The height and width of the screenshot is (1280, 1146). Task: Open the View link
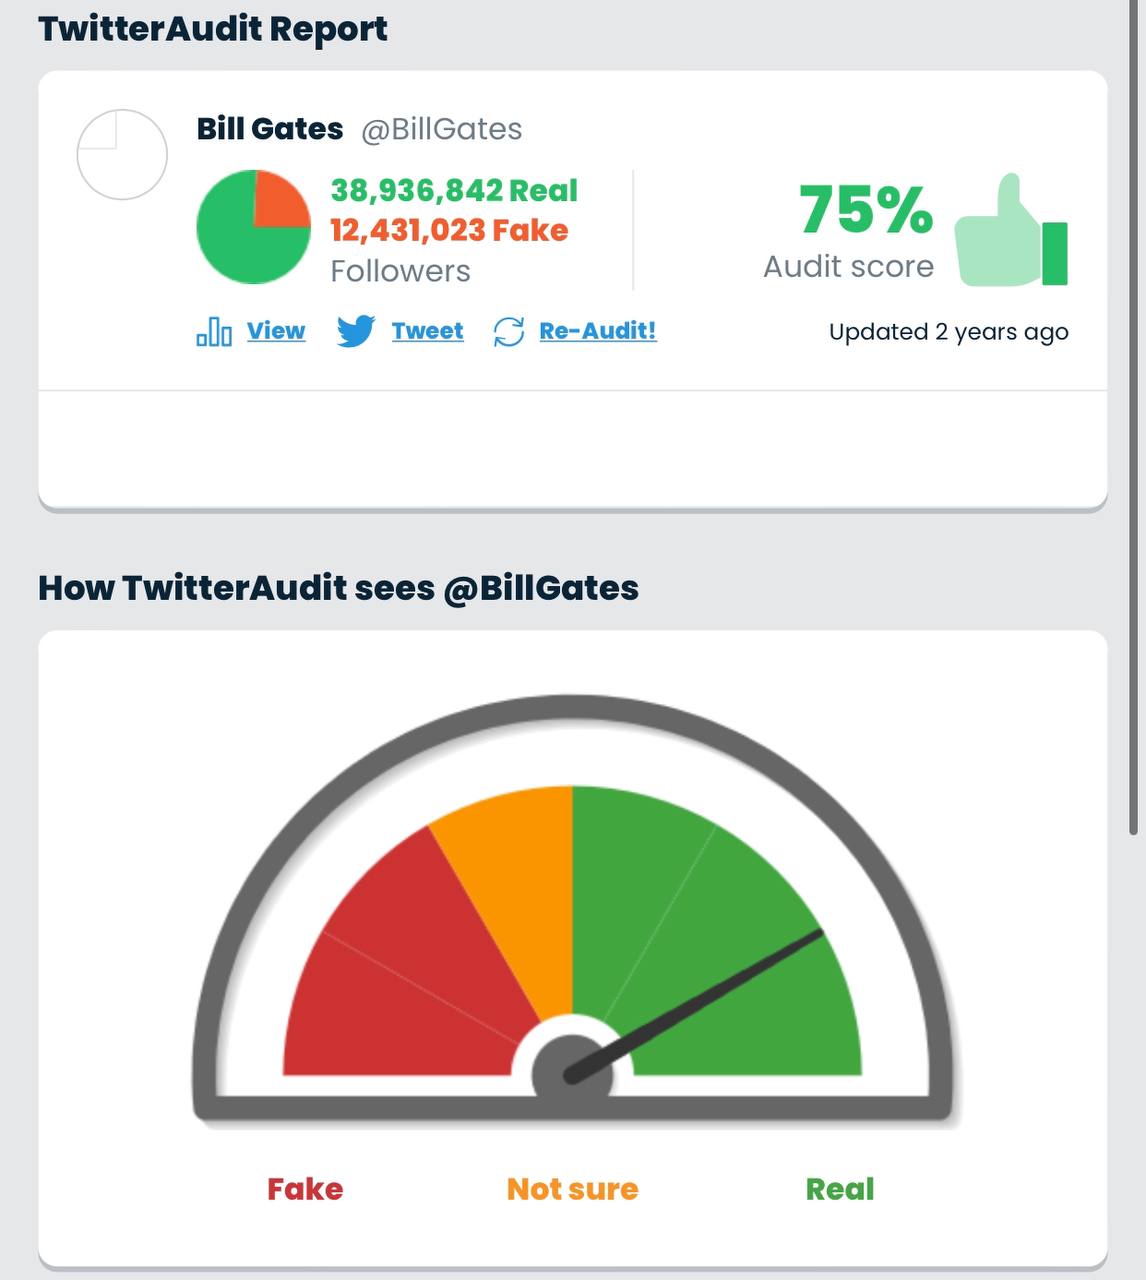(276, 331)
